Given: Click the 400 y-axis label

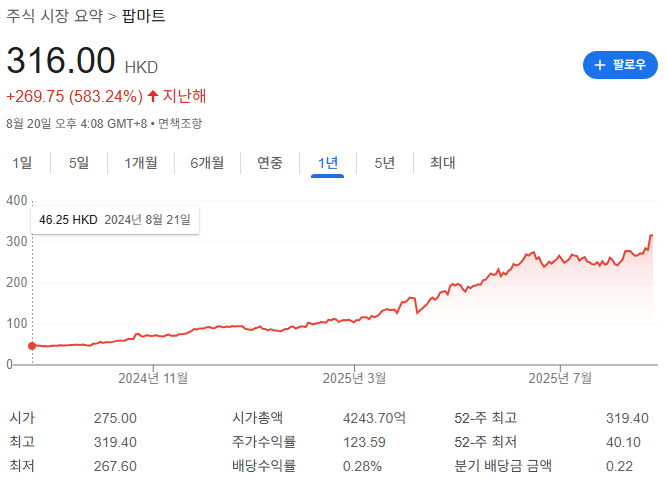Looking at the screenshot, I should coord(17,200).
